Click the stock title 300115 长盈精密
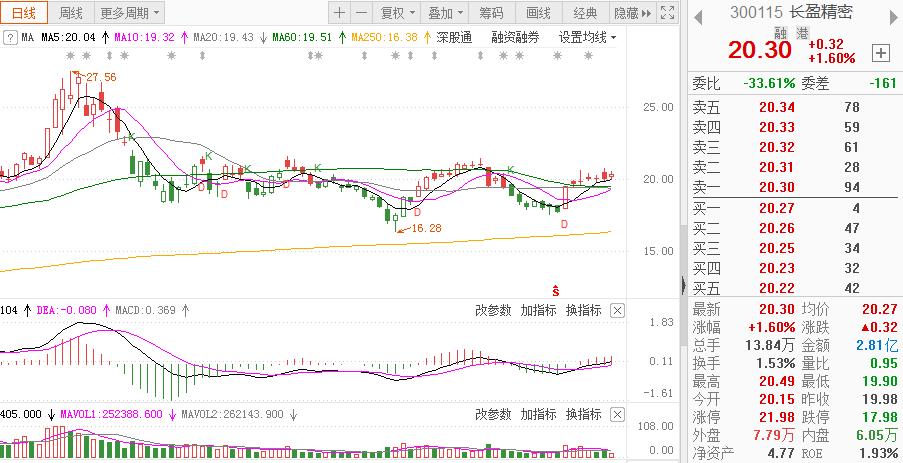The image size is (903, 463). [x=791, y=12]
